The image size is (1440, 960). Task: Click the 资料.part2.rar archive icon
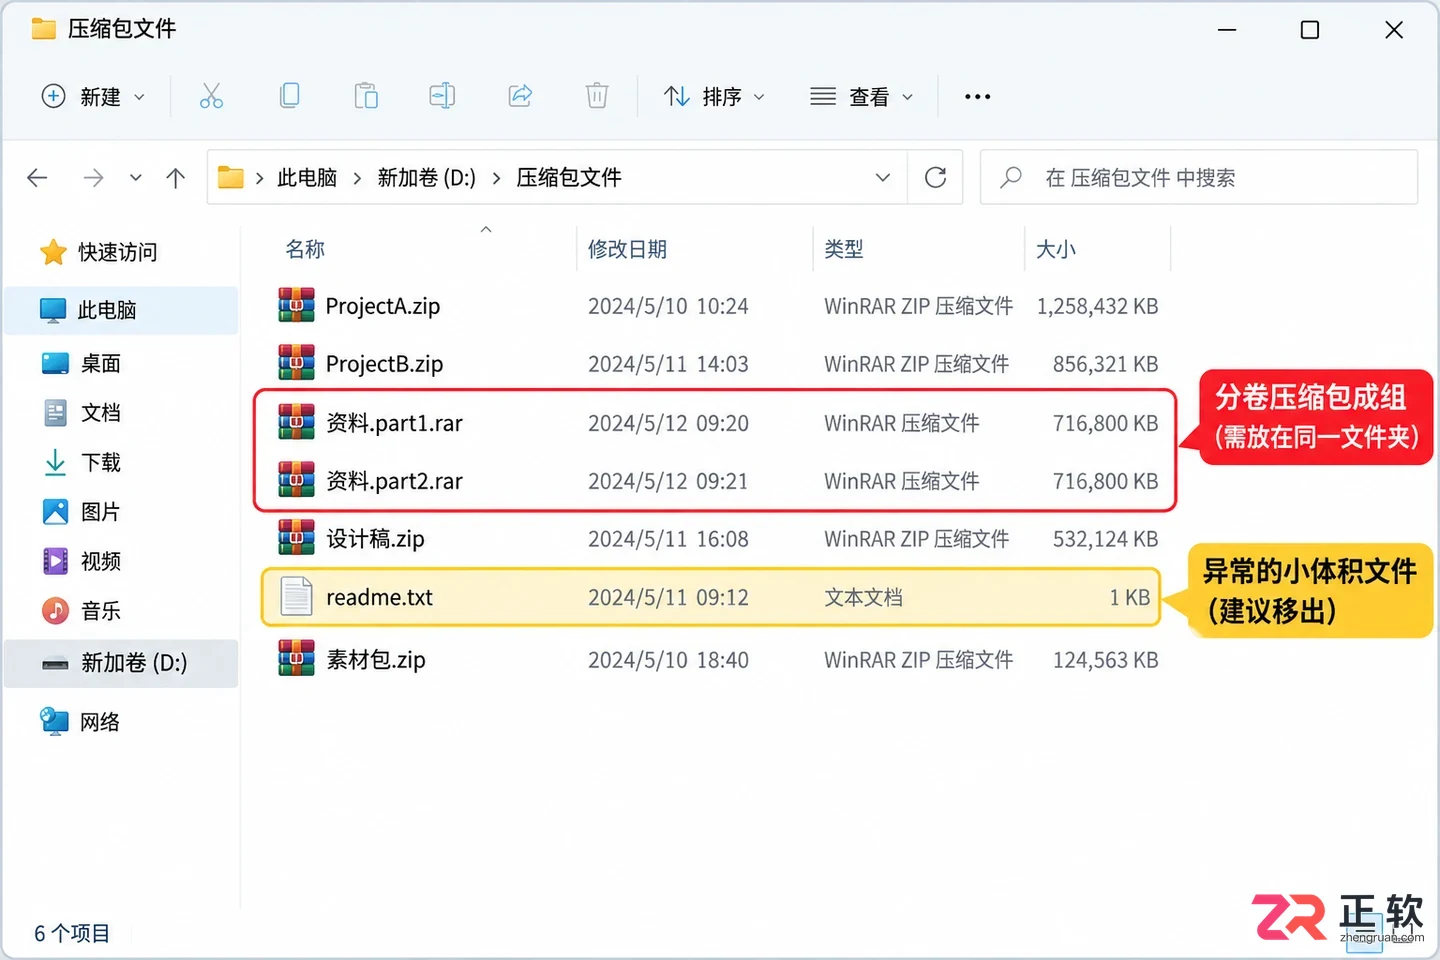pos(296,481)
